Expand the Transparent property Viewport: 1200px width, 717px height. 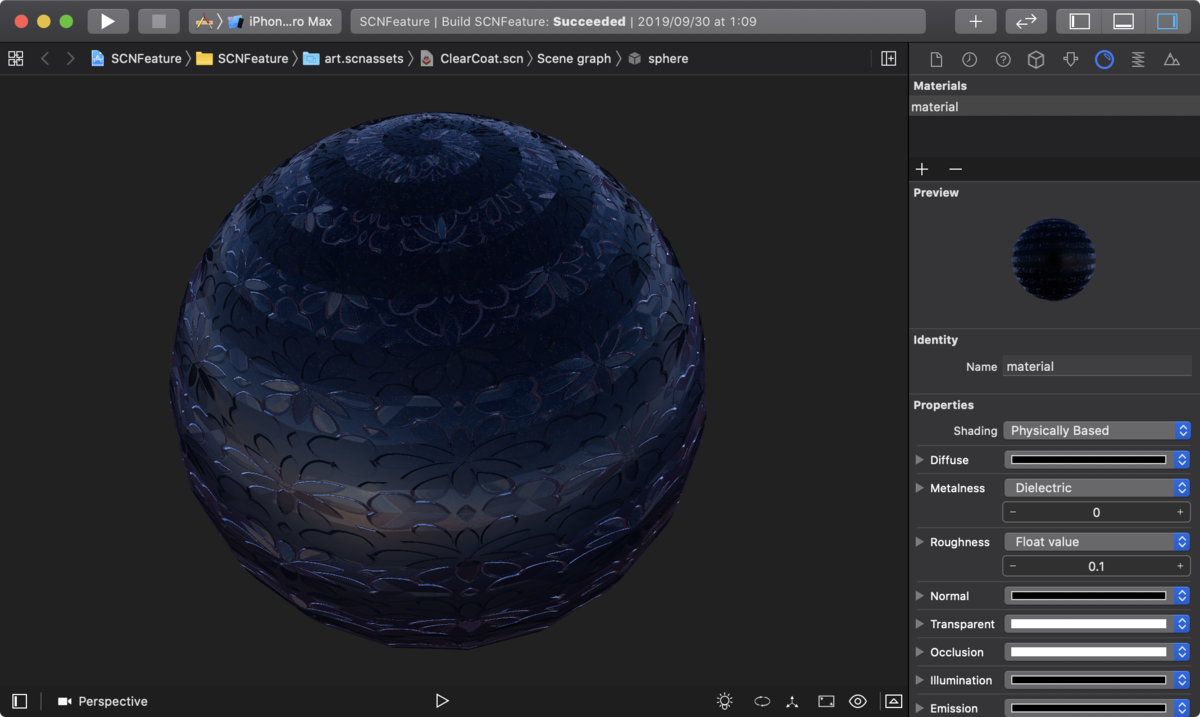point(920,624)
